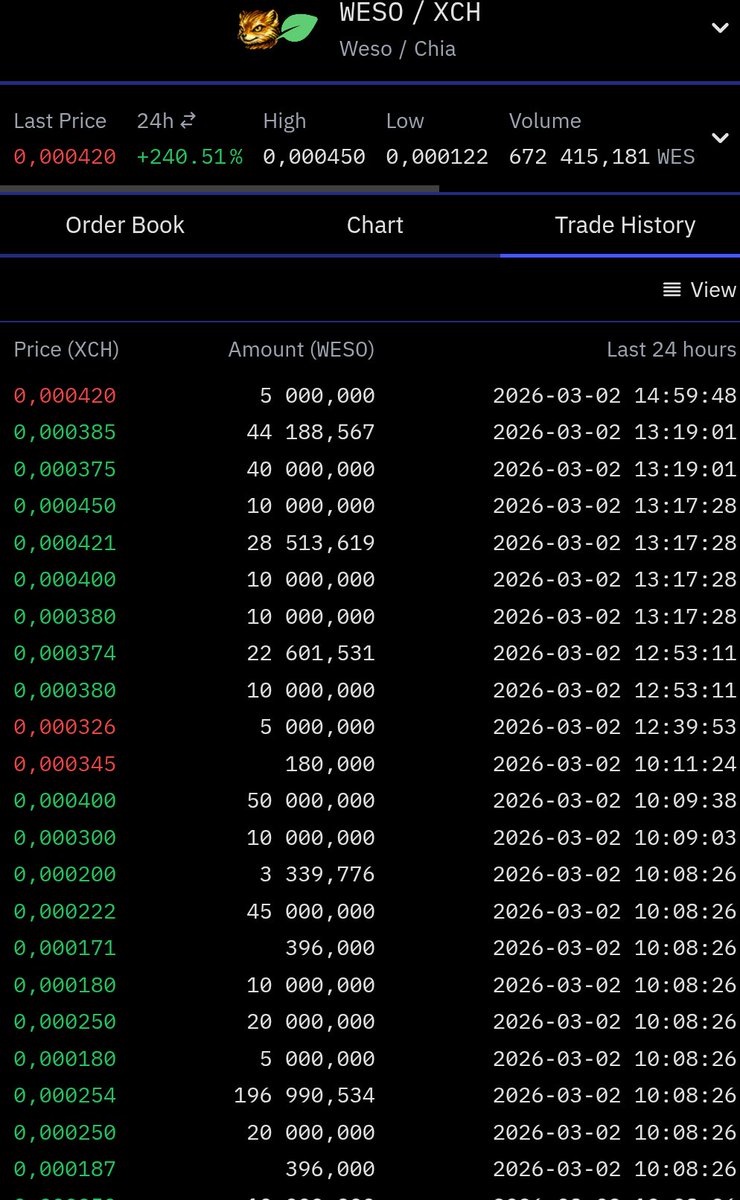The height and width of the screenshot is (1200, 740).
Task: Click the price 0,000200
Action: tap(65, 874)
